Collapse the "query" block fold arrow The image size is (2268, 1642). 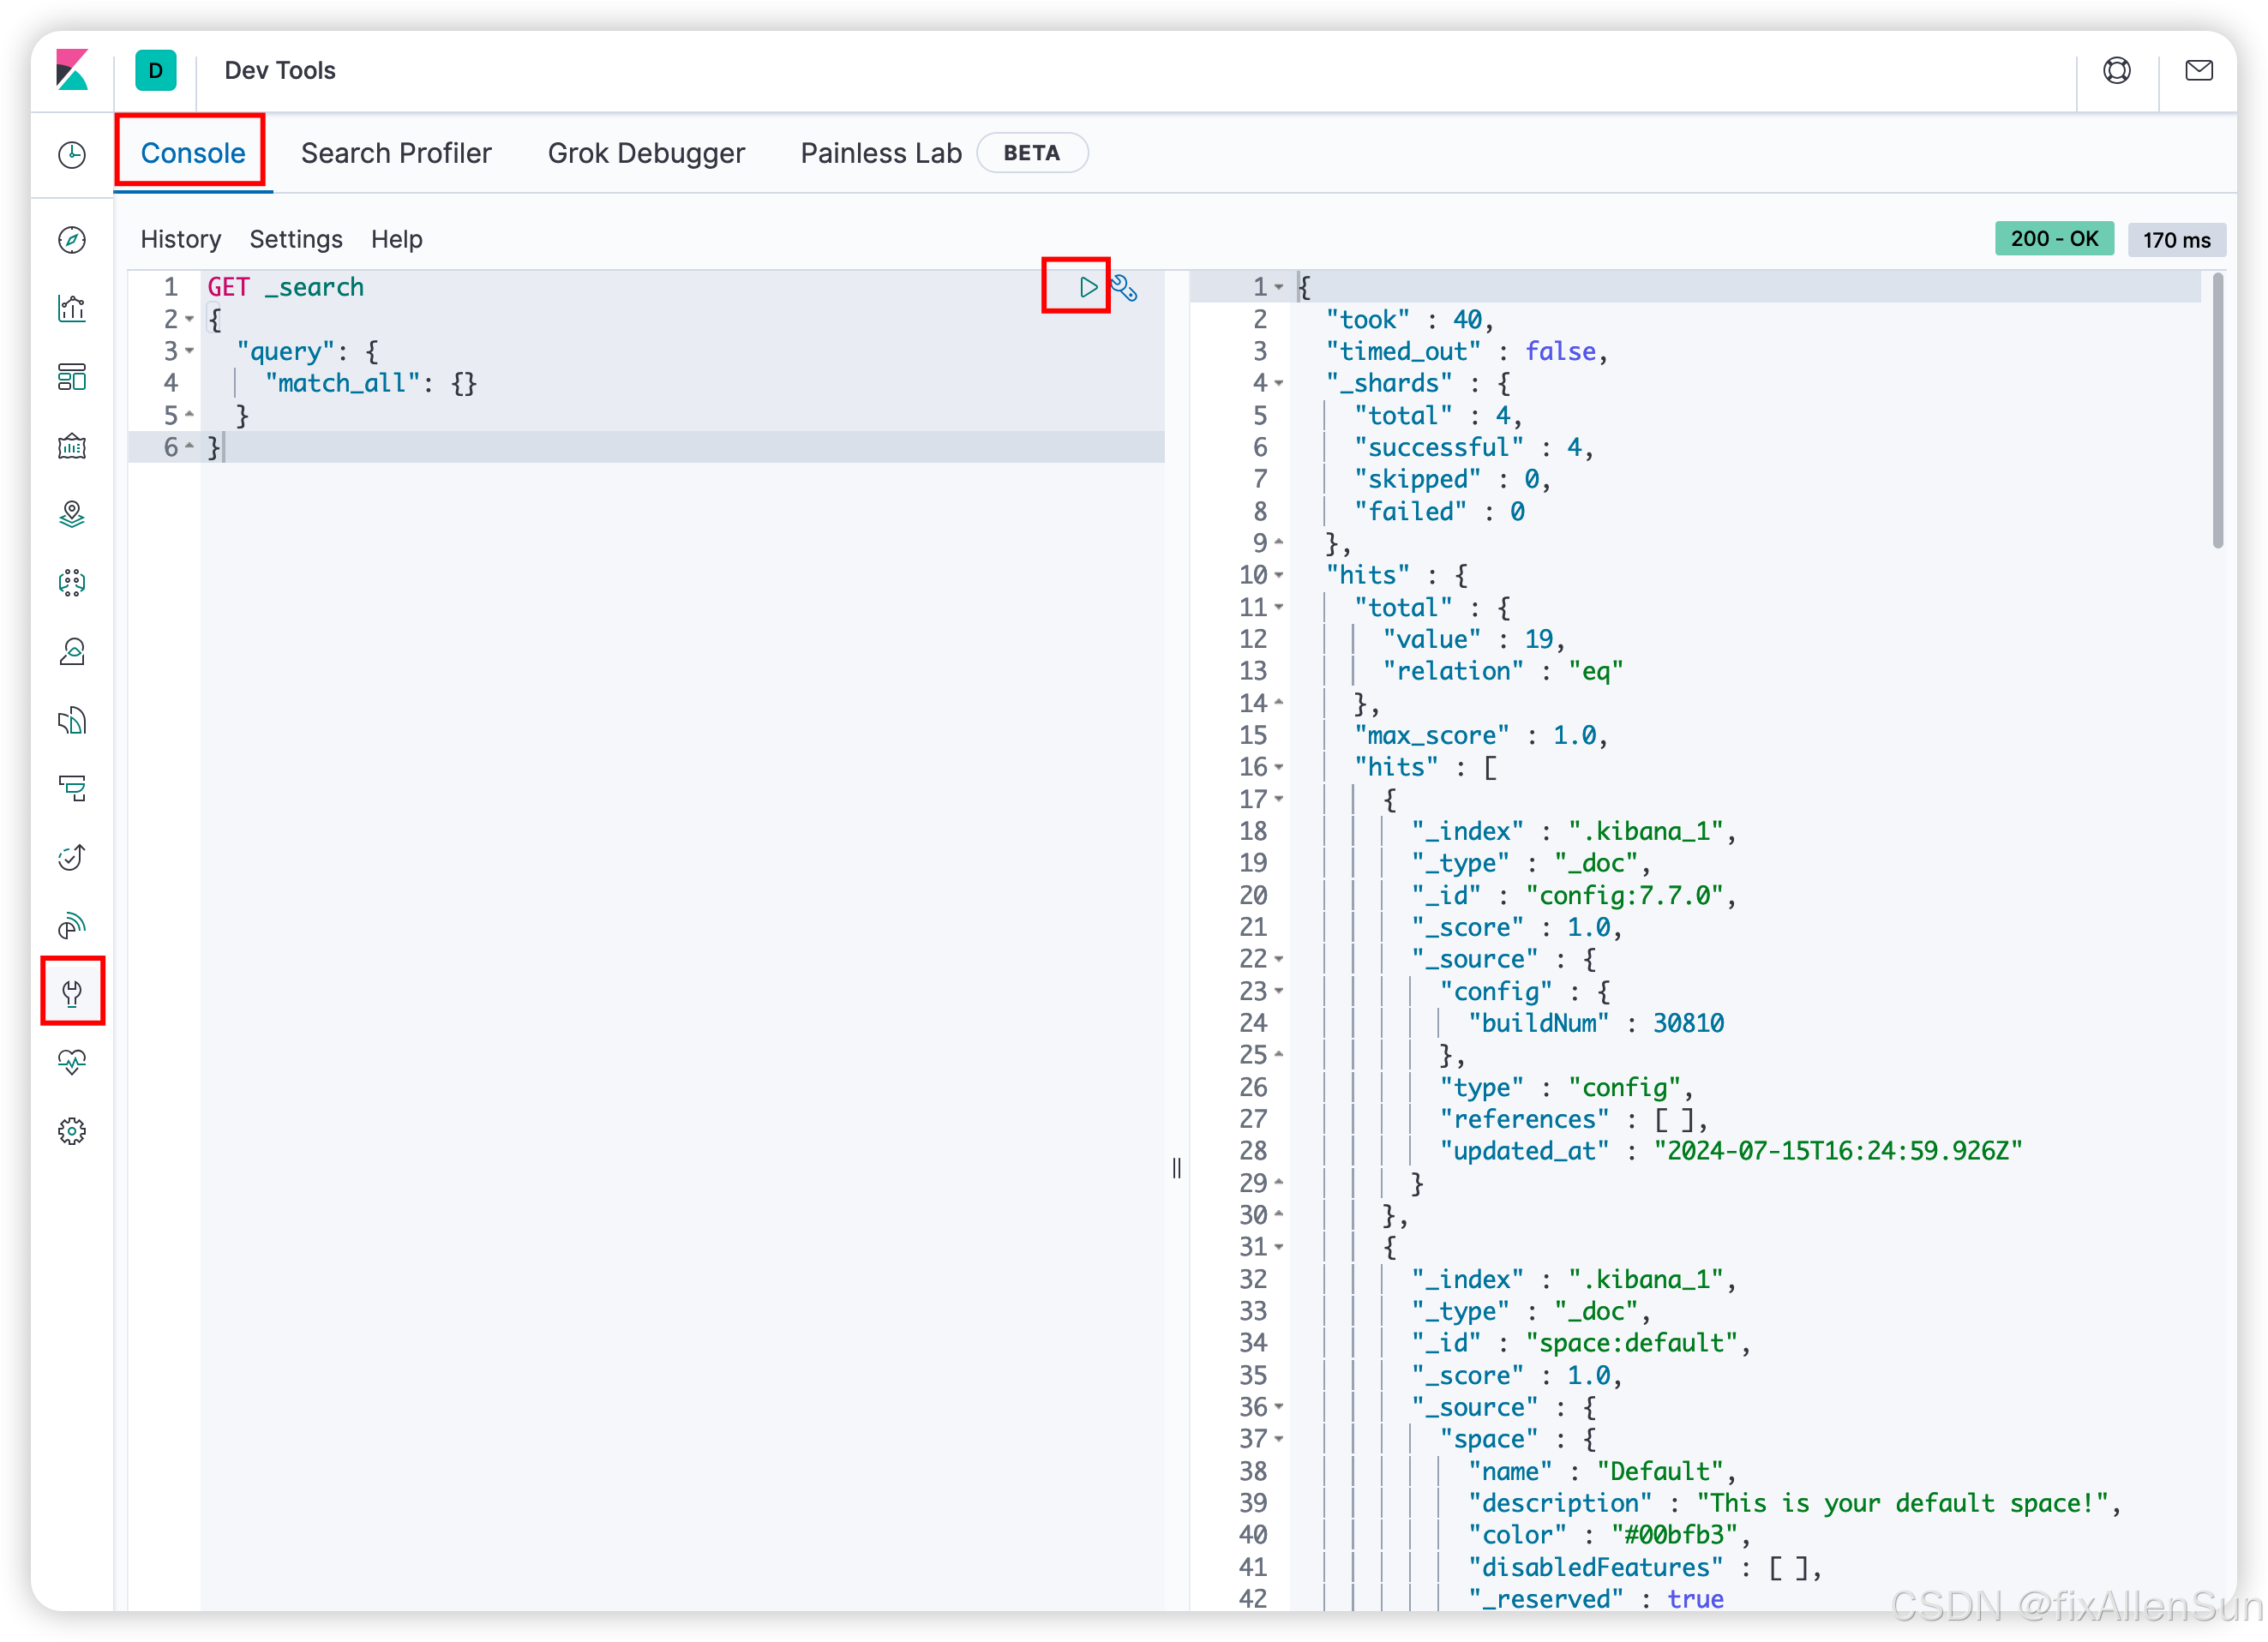pyautogui.click(x=190, y=351)
